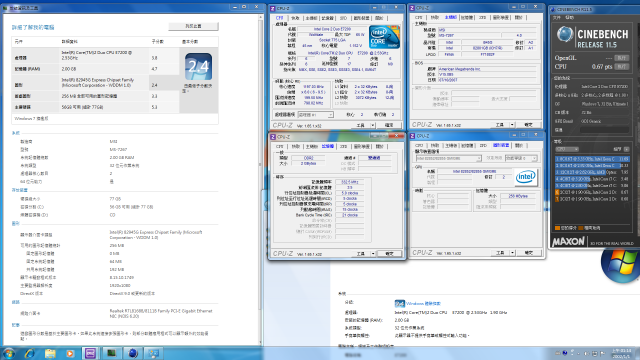This screenshot has width=640, height=360.
Task: Click CPU-Z title icon in top-left CPU window
Action: coord(273,8)
